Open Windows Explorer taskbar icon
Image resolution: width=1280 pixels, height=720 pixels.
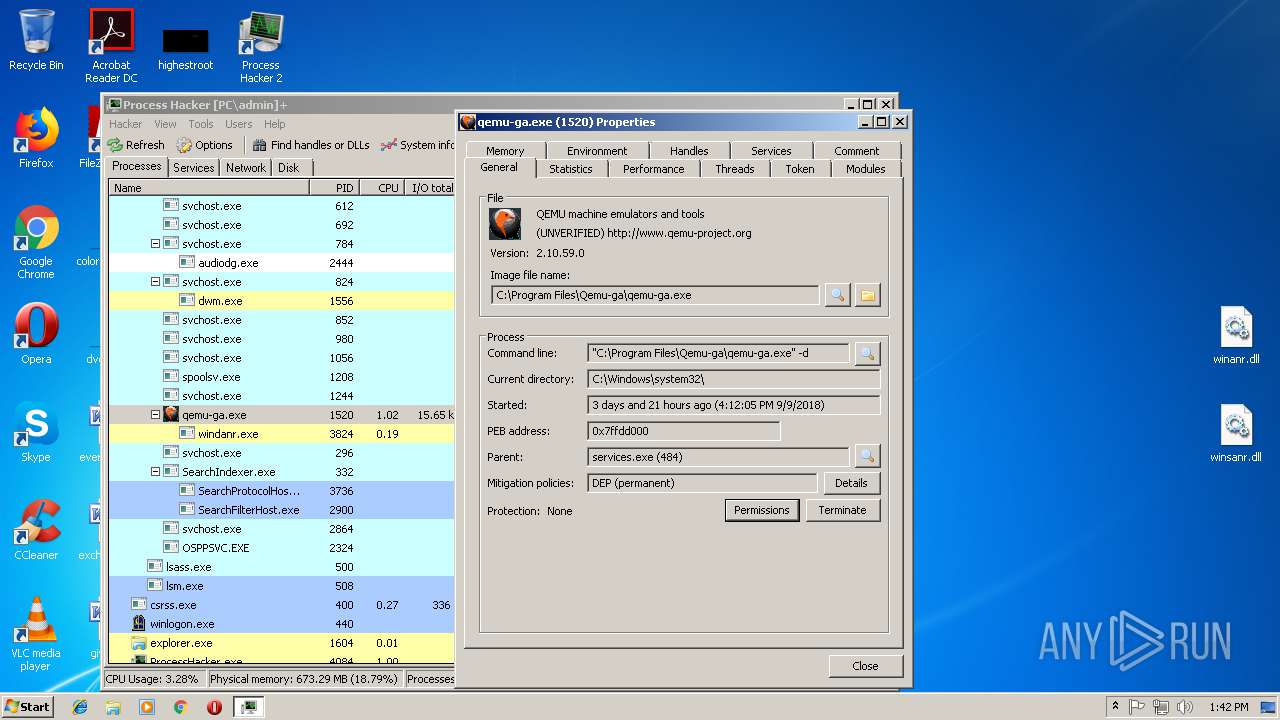(113, 707)
